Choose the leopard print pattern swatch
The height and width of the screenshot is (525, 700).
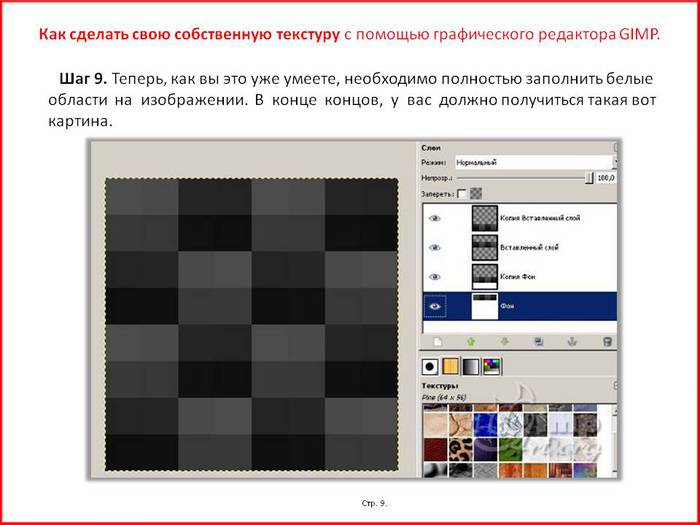click(x=461, y=449)
